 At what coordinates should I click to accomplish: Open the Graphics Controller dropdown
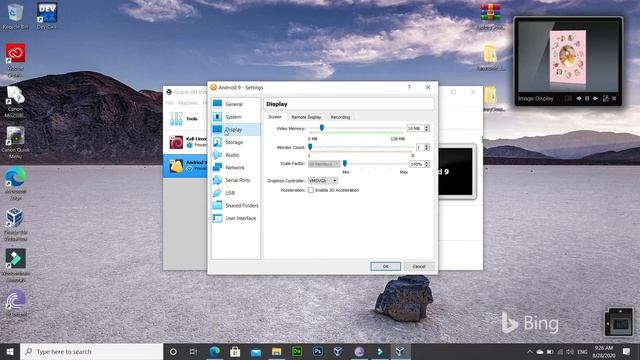322,180
